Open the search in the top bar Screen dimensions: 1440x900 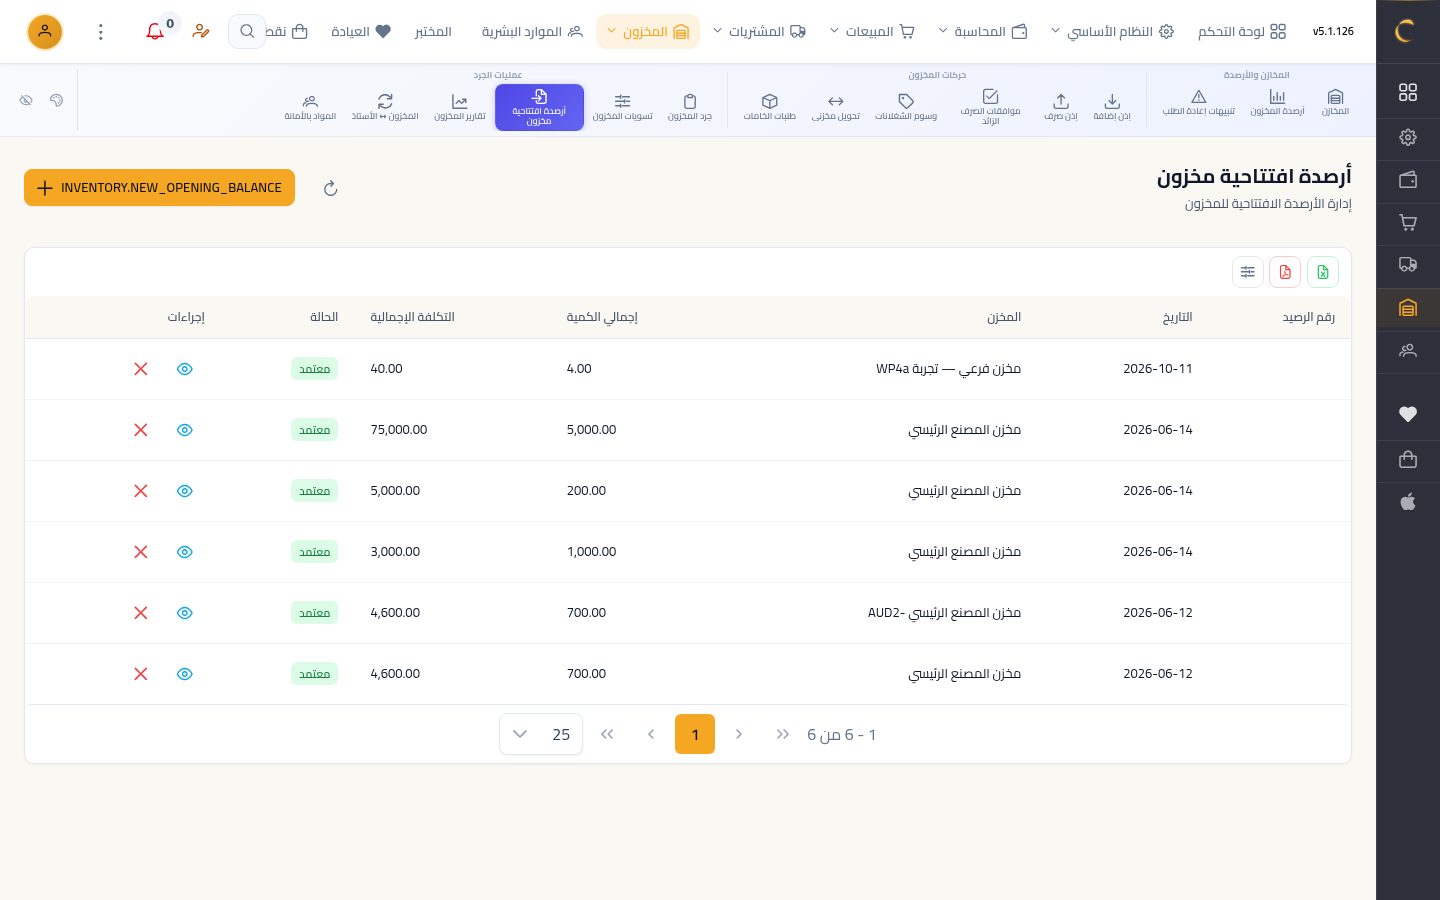coord(247,32)
